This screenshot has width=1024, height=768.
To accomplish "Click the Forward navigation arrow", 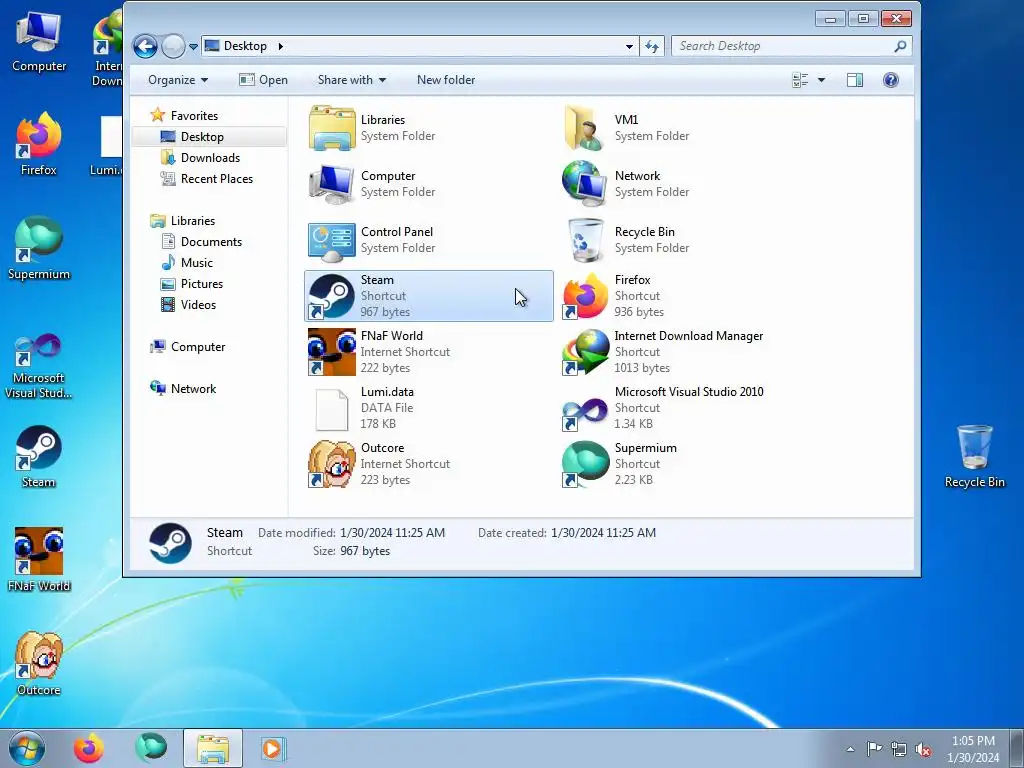I will (173, 46).
